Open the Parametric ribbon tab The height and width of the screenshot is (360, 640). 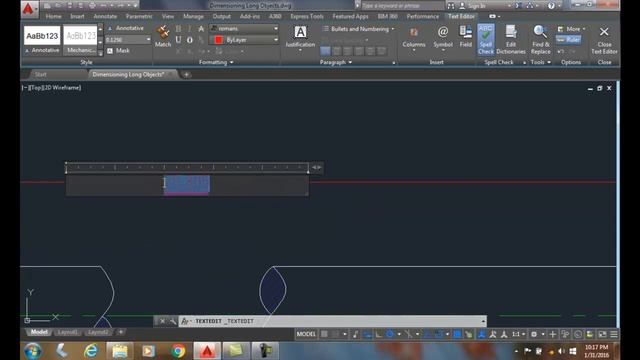[x=139, y=16]
